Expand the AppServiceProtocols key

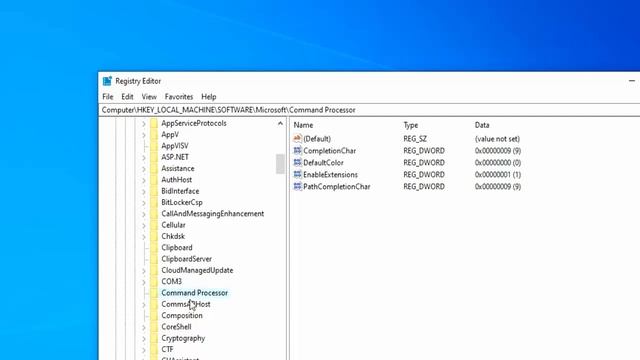(x=144, y=124)
